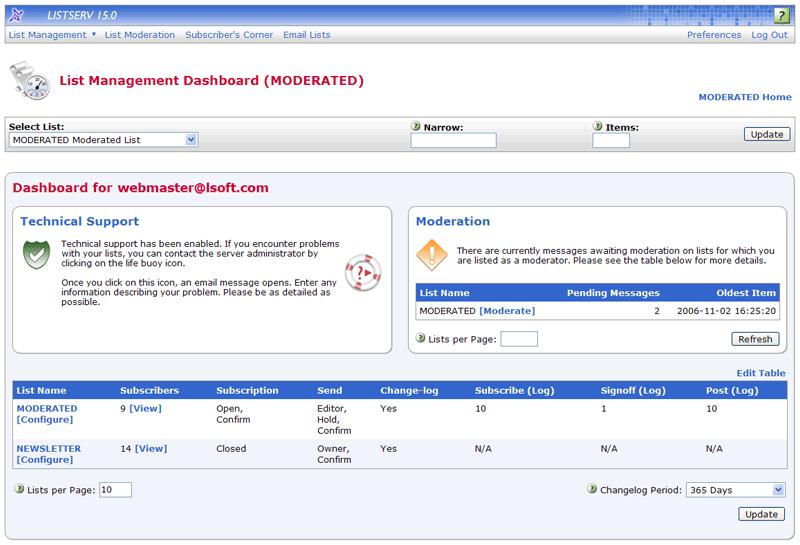Viewport: 800px width, 545px height.
Task: Open the MODERATED Home link
Action: click(745, 97)
